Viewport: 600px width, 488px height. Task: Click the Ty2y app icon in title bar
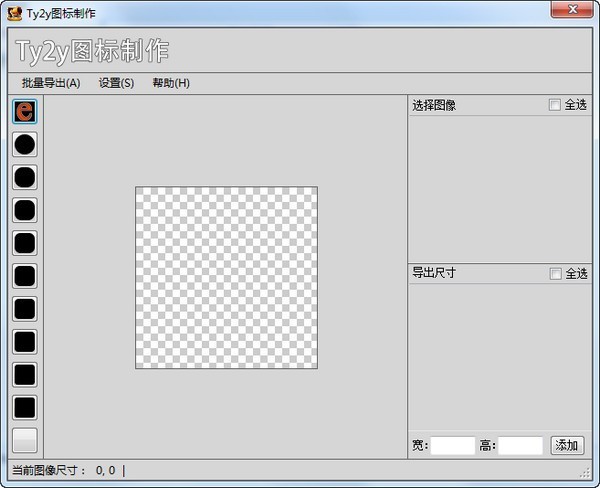[x=15, y=14]
